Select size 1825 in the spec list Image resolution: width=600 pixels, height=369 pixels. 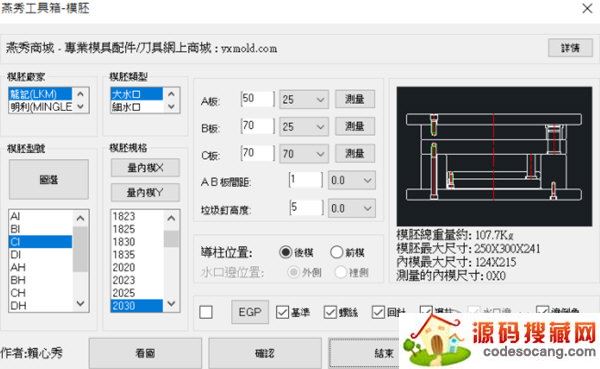pyautogui.click(x=137, y=229)
